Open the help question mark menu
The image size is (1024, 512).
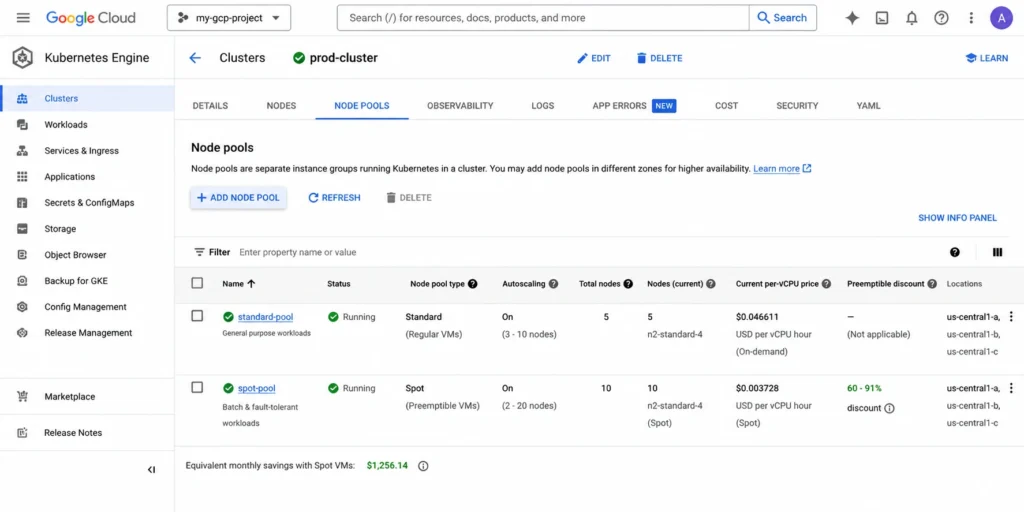pyautogui.click(x=941, y=18)
